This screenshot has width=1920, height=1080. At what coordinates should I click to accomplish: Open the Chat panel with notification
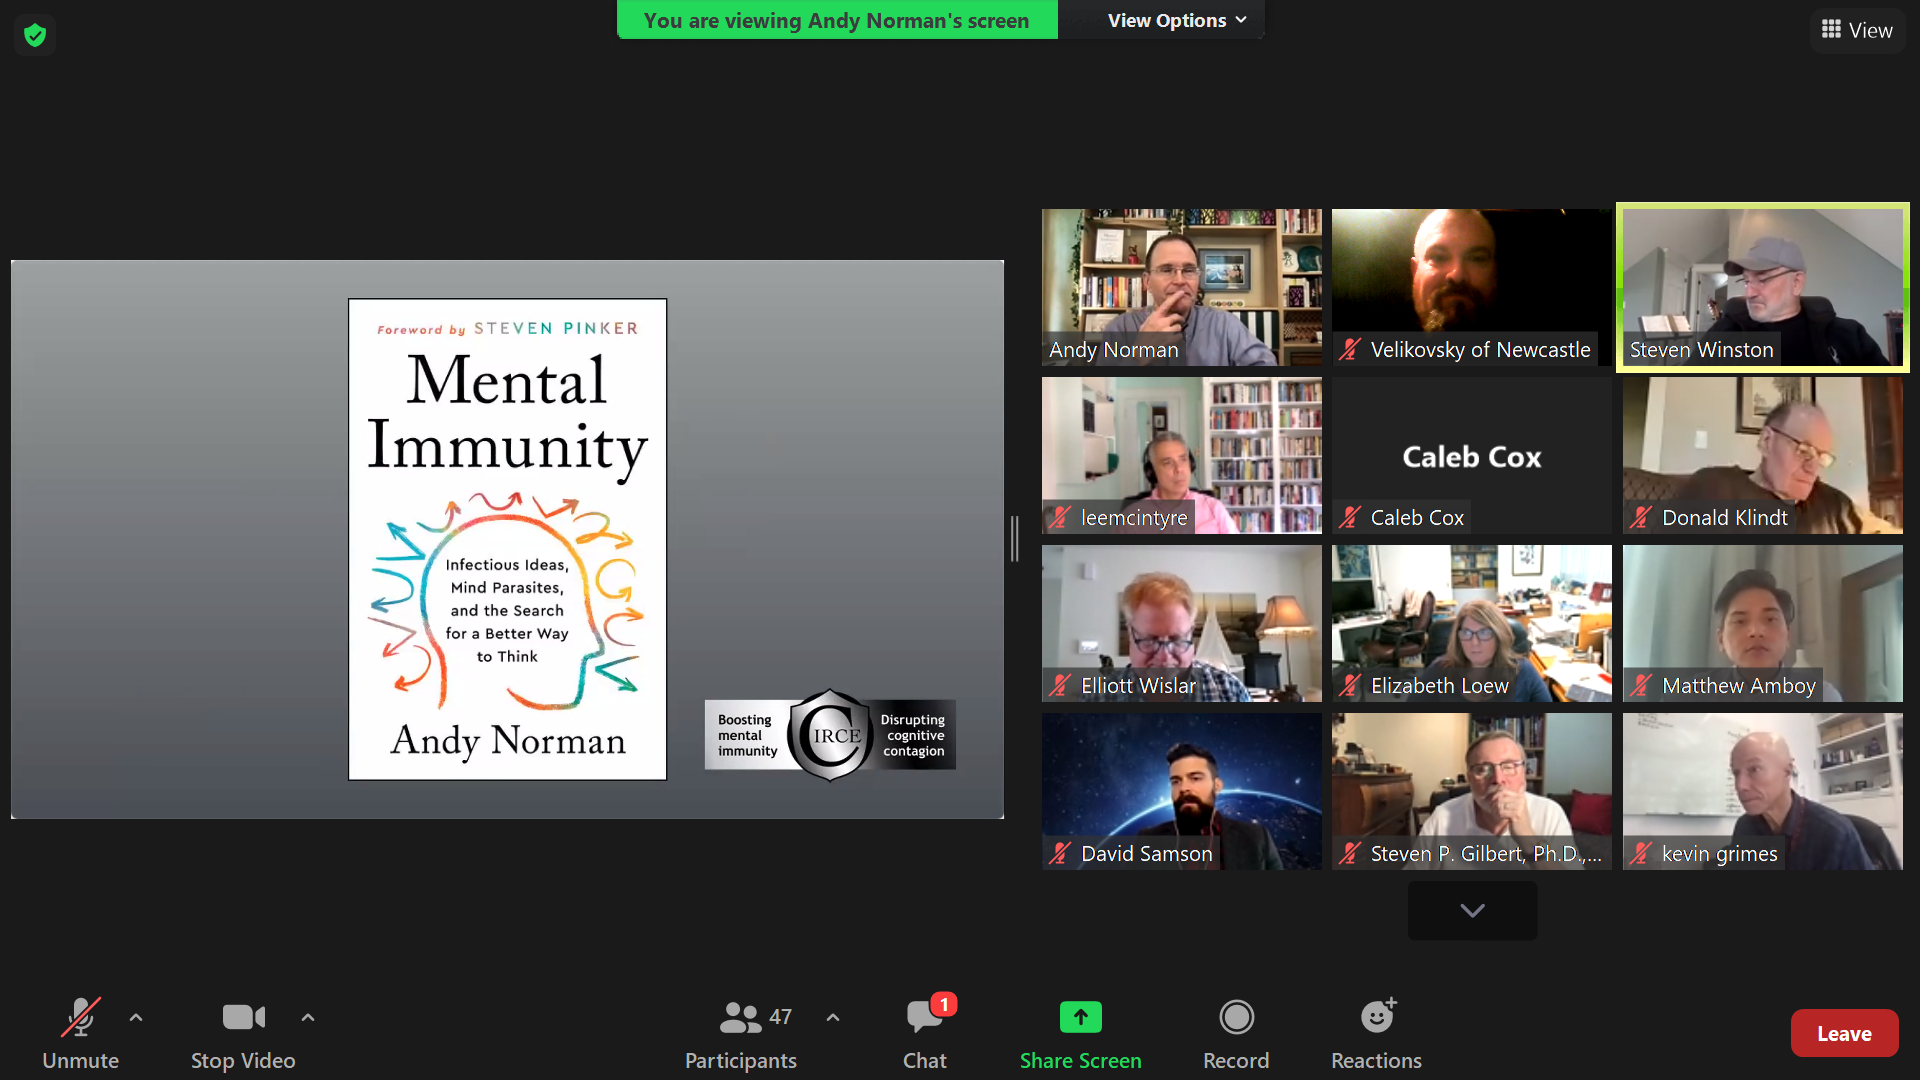pyautogui.click(x=925, y=1017)
